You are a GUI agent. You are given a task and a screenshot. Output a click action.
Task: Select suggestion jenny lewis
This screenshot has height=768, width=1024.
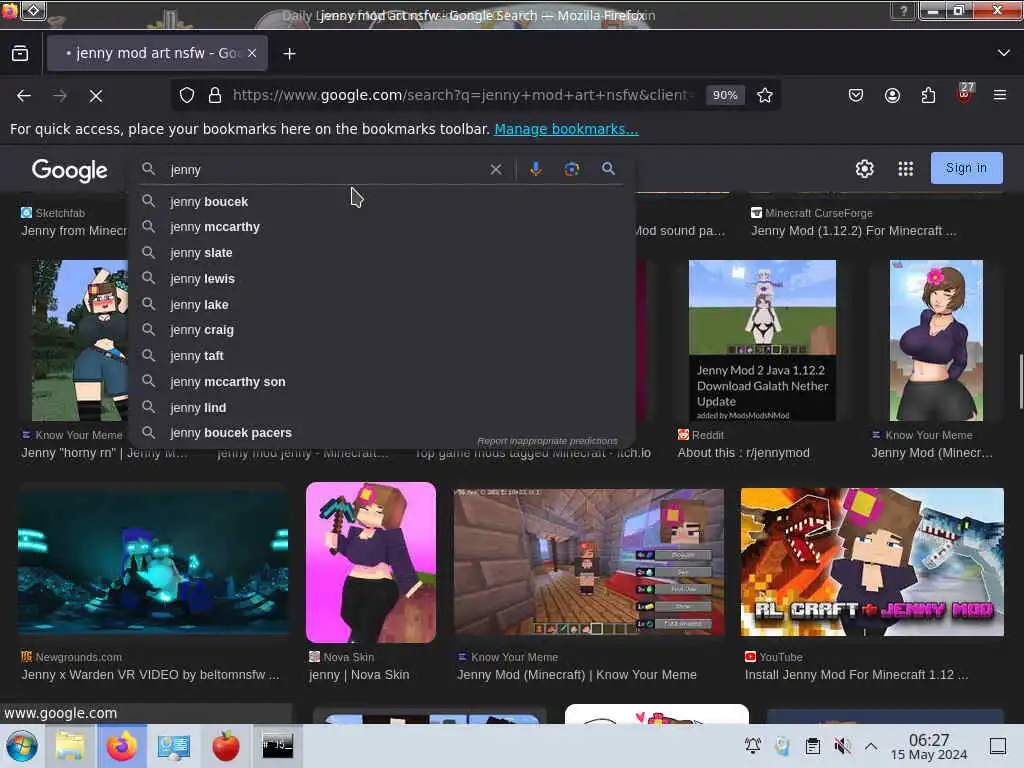click(x=382, y=279)
